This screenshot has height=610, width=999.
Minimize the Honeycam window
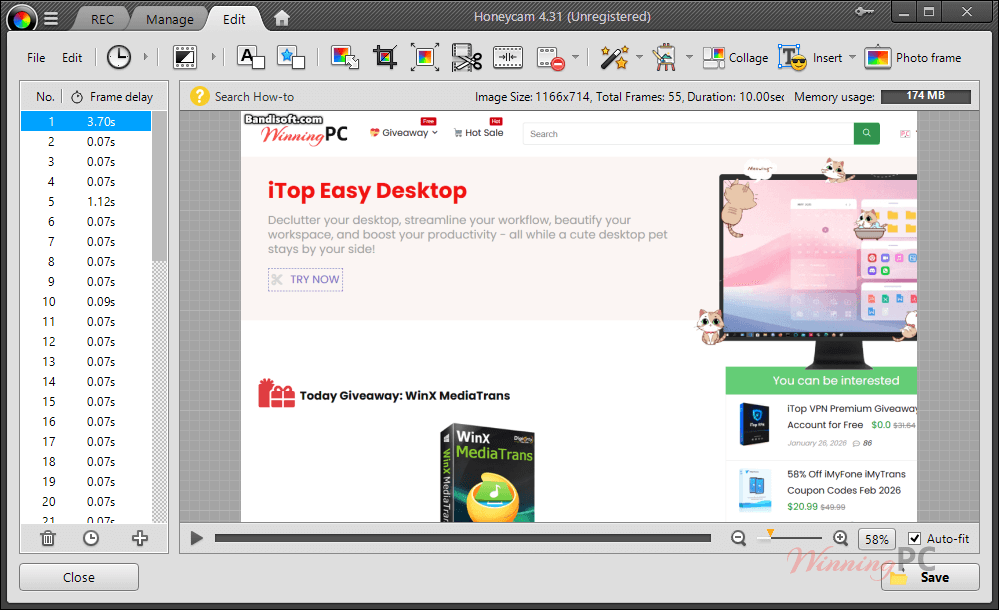903,12
